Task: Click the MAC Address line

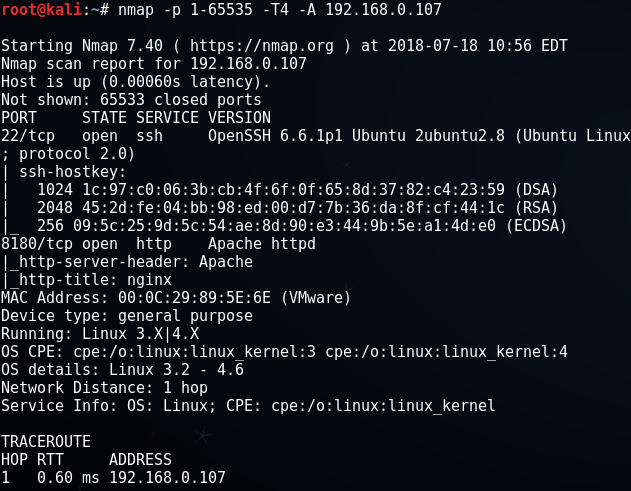Action: point(175,297)
